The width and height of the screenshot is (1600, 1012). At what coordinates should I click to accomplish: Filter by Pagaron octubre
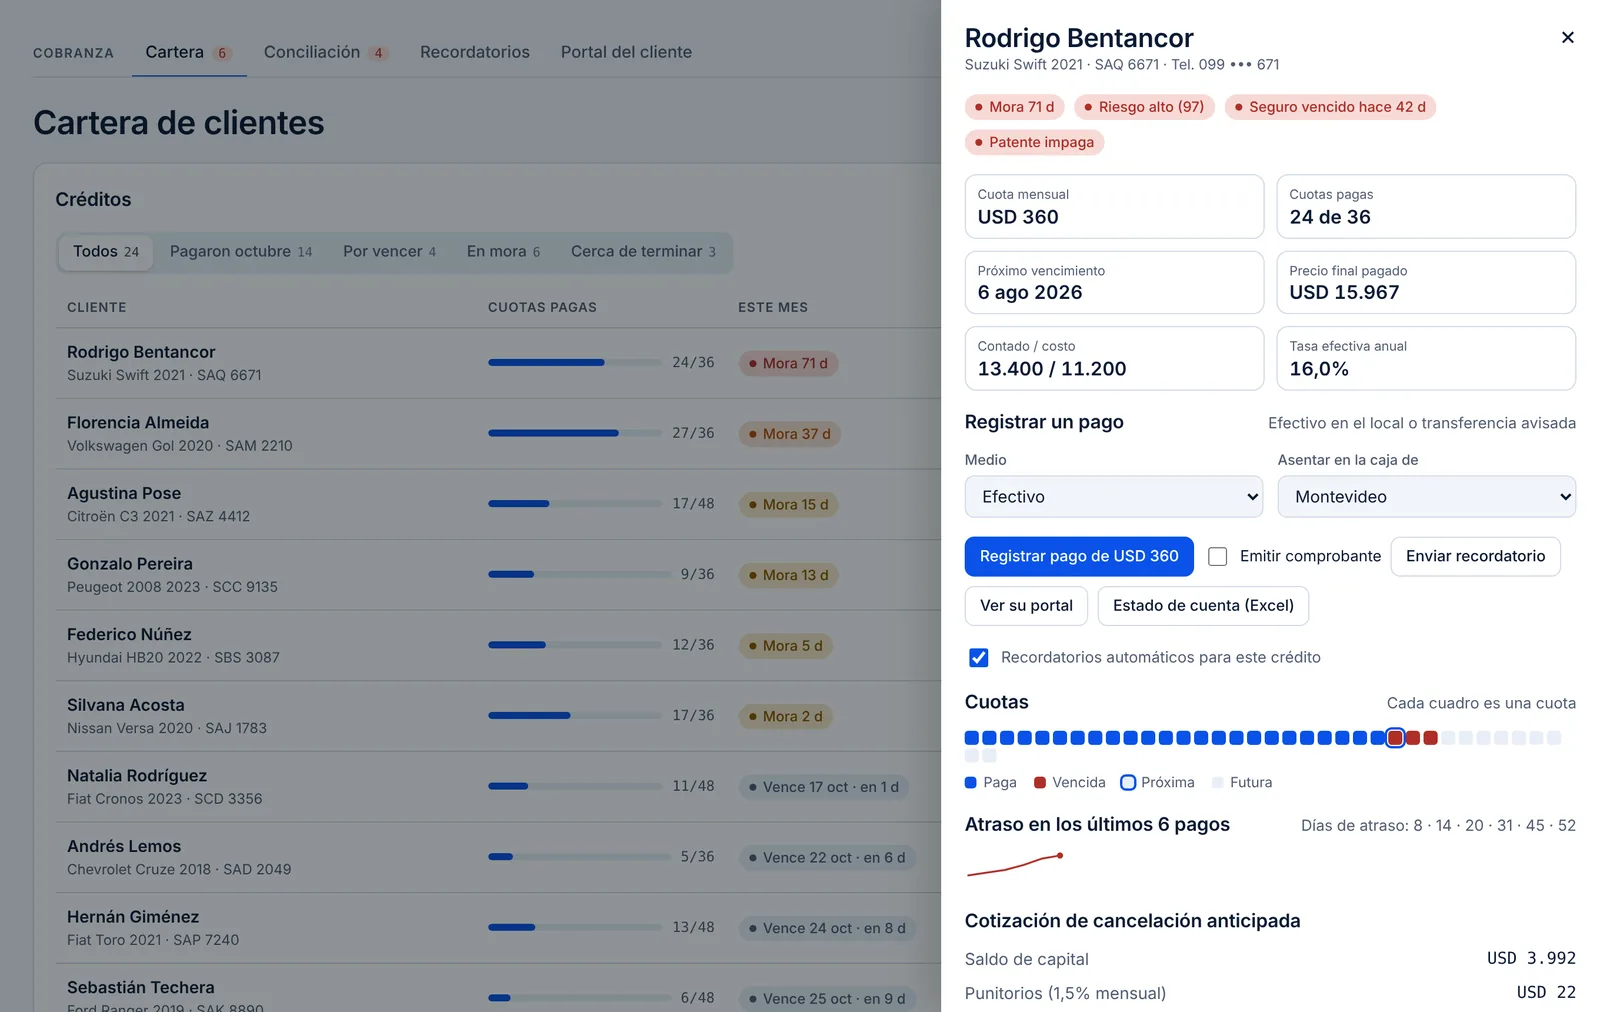(x=241, y=252)
